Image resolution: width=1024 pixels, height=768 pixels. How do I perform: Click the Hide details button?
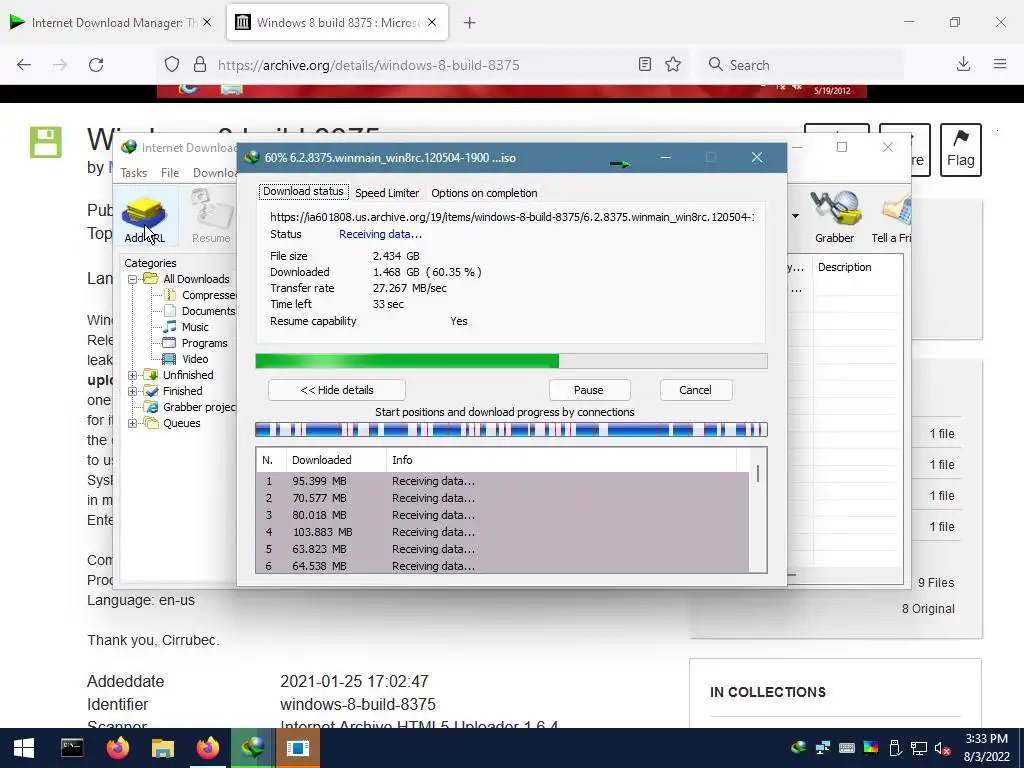tap(337, 390)
